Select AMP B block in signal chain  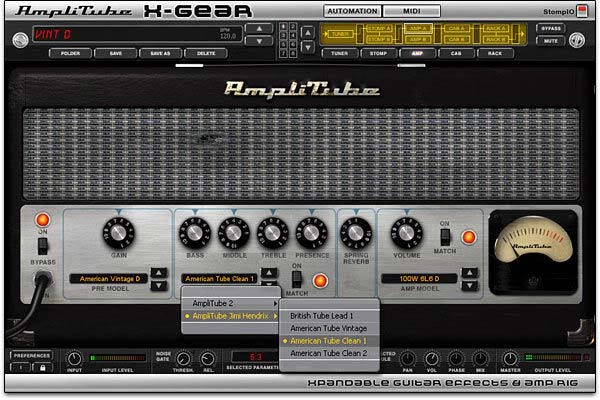point(417,39)
